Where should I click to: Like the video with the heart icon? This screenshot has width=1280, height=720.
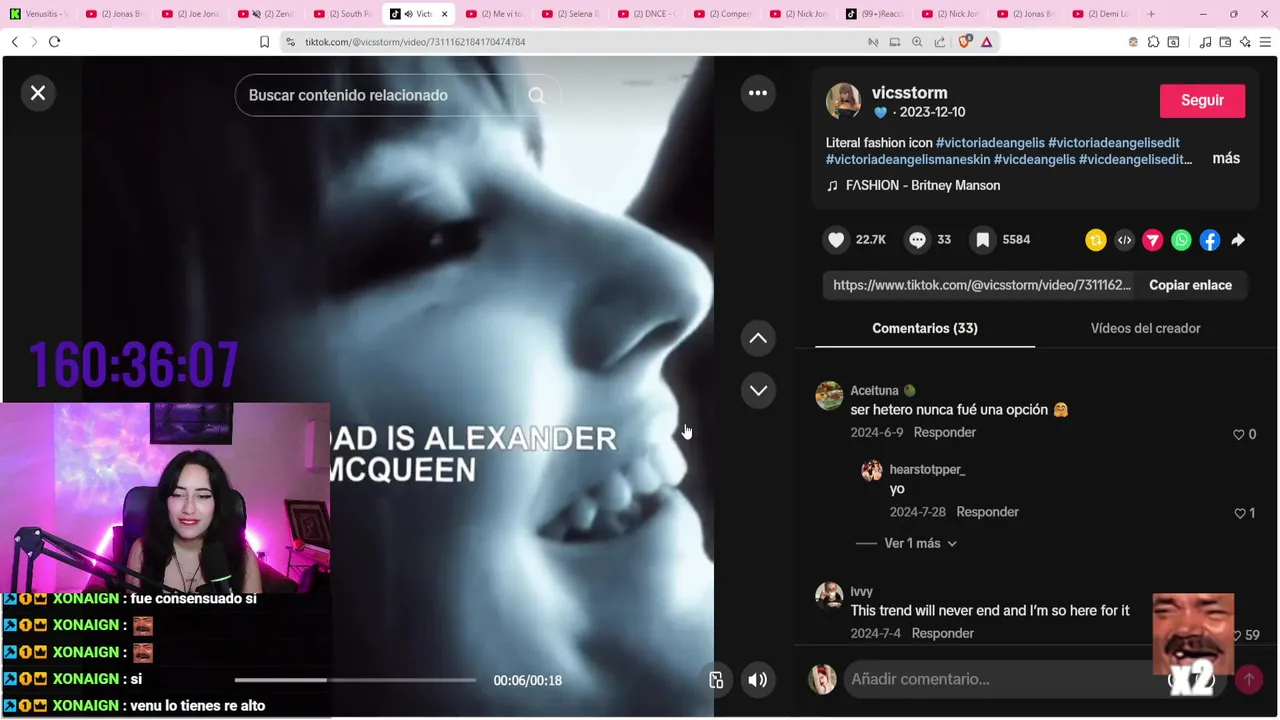pos(836,240)
